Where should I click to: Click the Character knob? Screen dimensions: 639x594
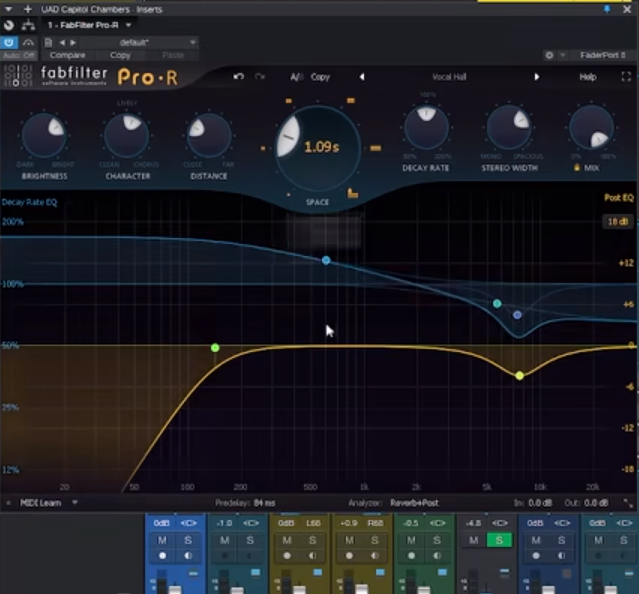127,136
